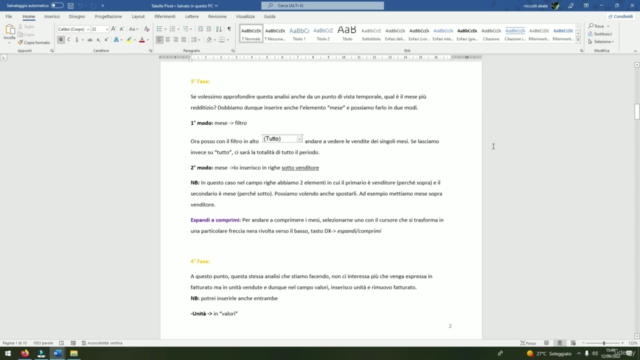Click the save disk icon in the title bar
The height and width of the screenshot is (360, 640).
[71, 6]
